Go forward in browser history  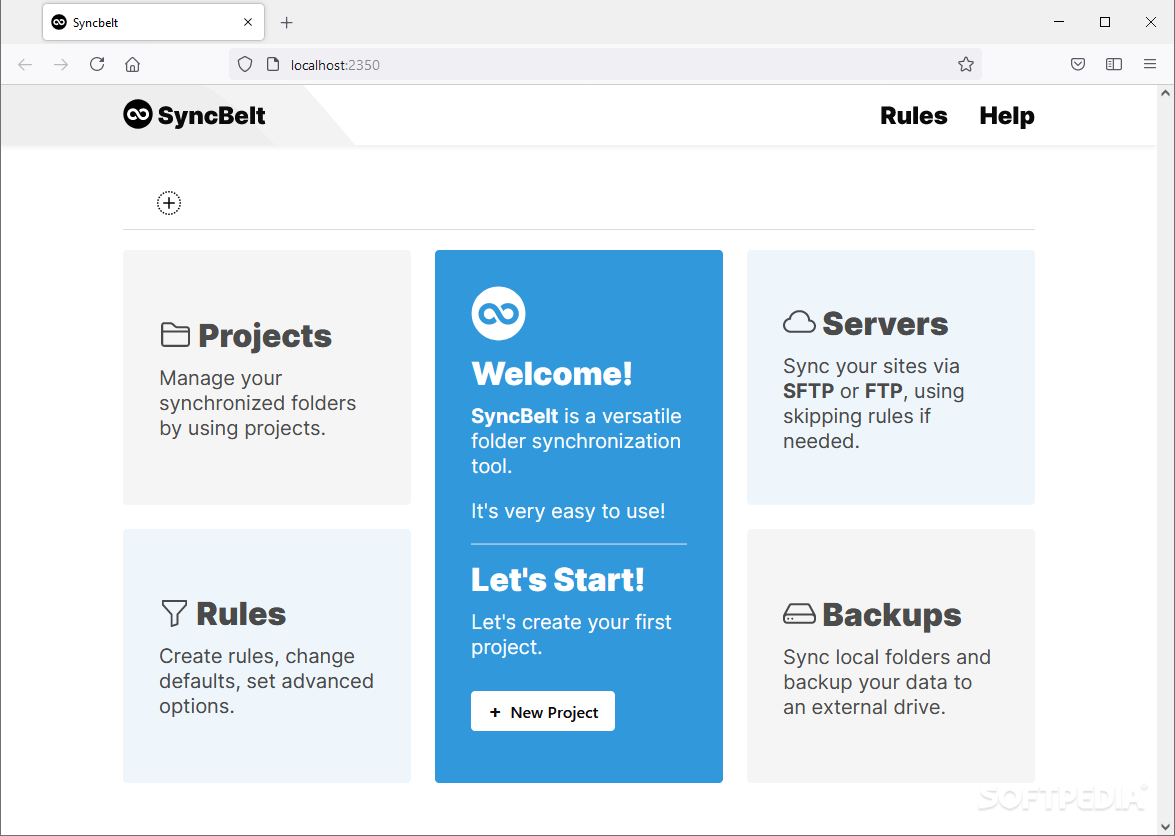coord(61,64)
